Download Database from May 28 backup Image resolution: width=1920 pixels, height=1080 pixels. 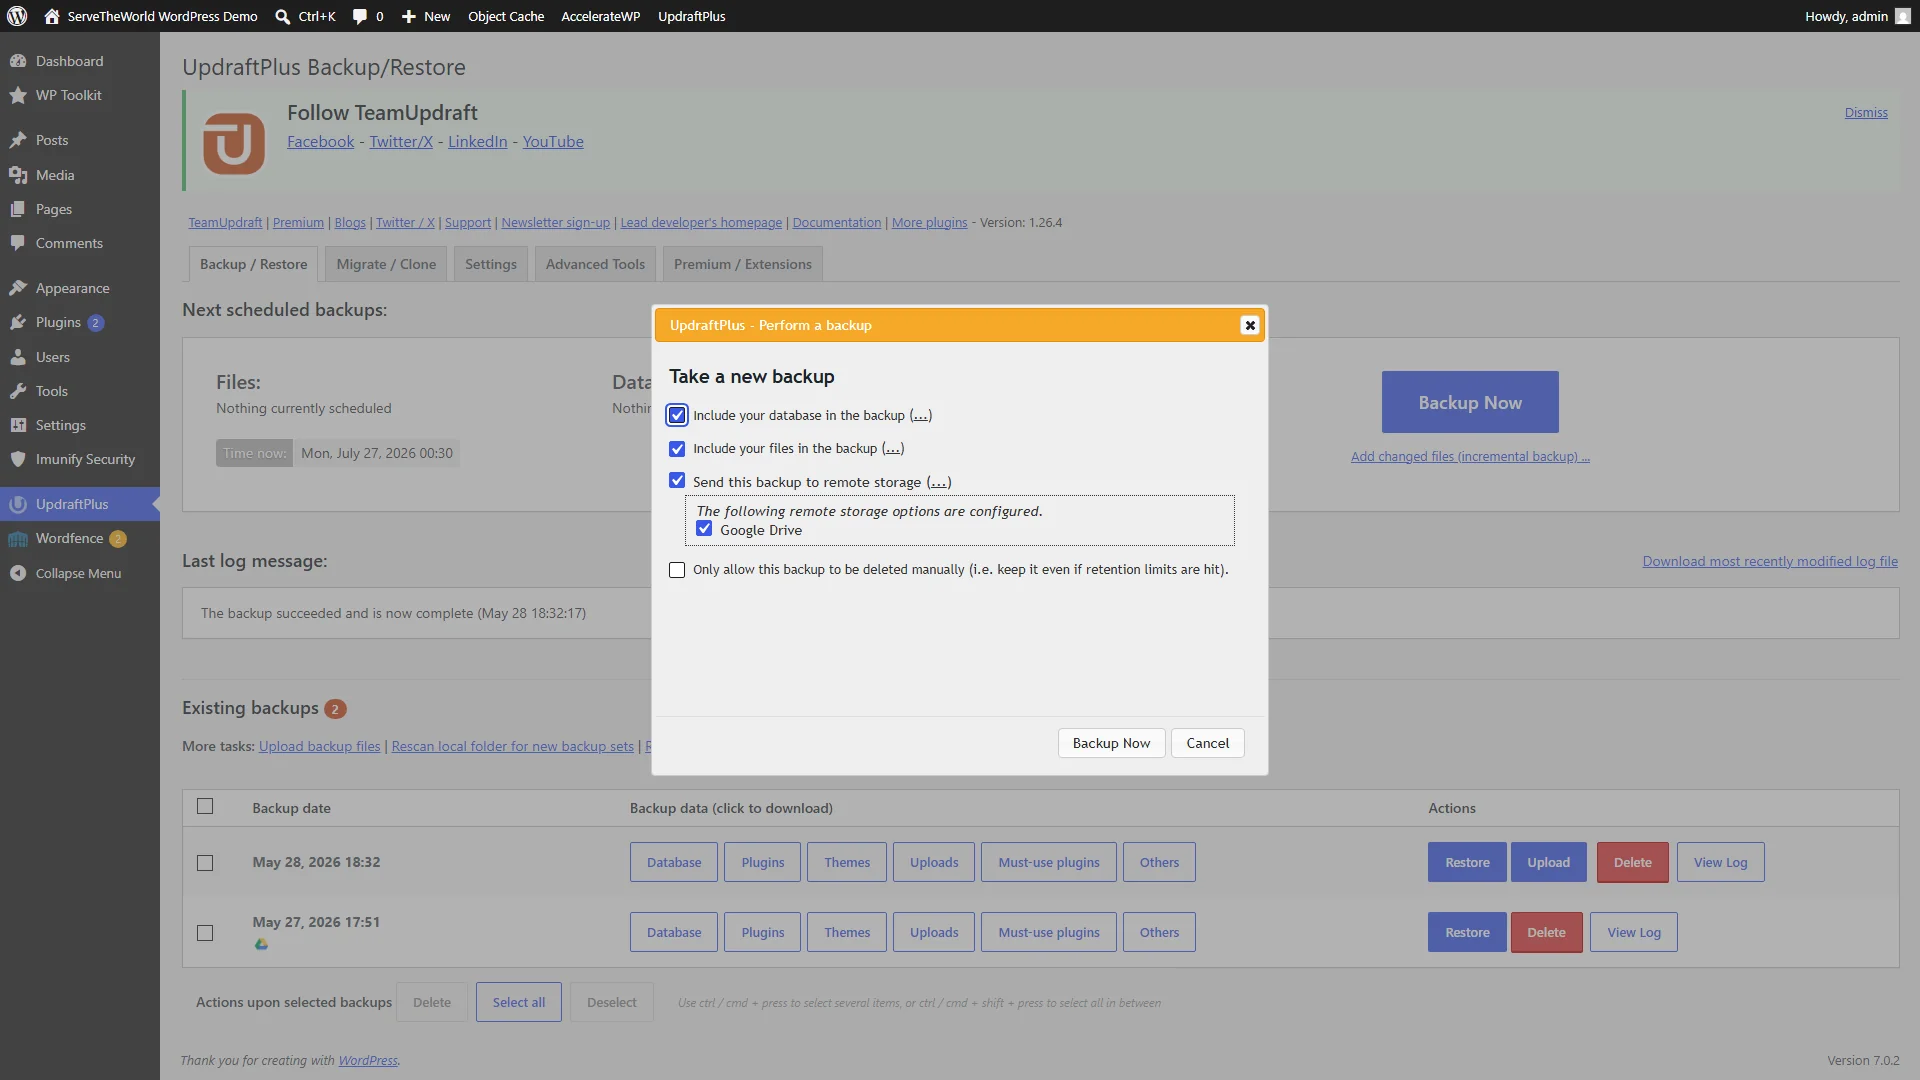[x=674, y=862]
